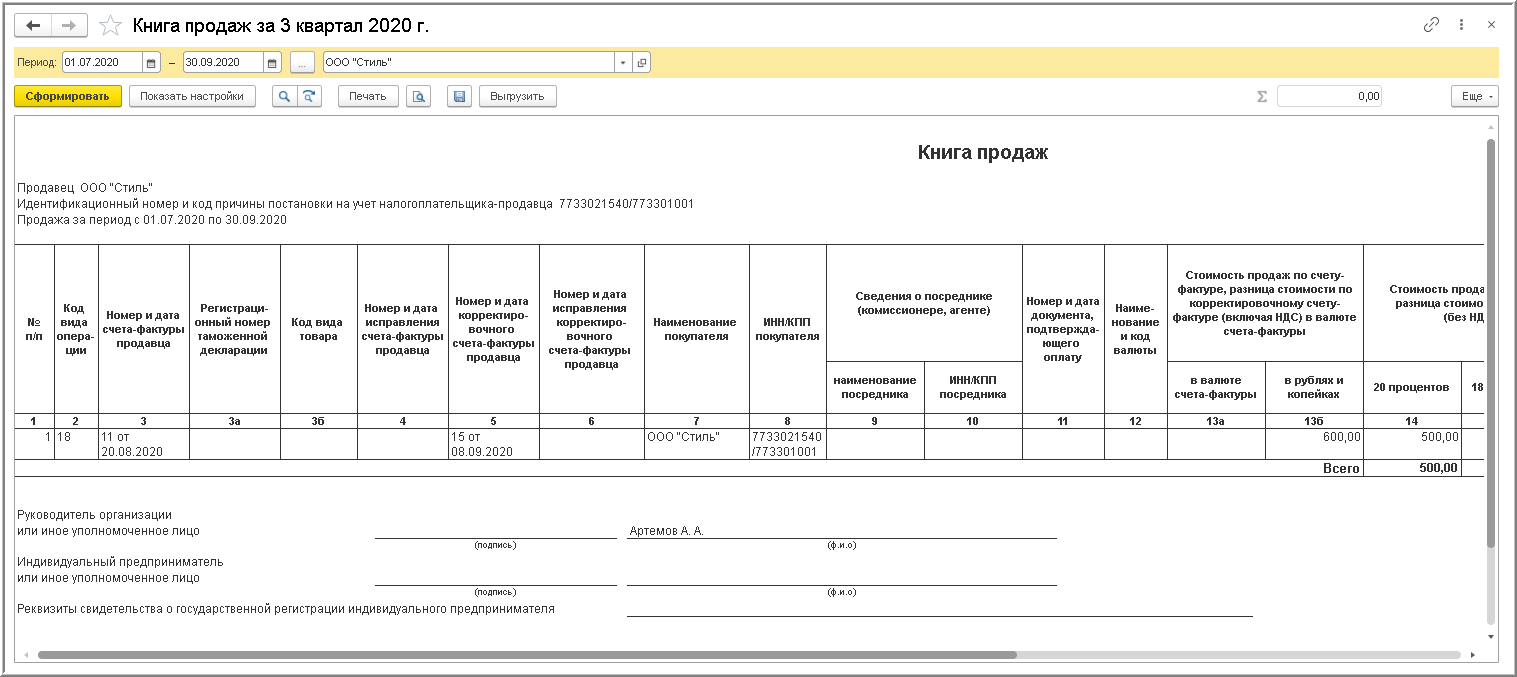Image resolution: width=1517 pixels, height=677 pixels.
Task: Select the Всего label cell
Action: (1341, 468)
